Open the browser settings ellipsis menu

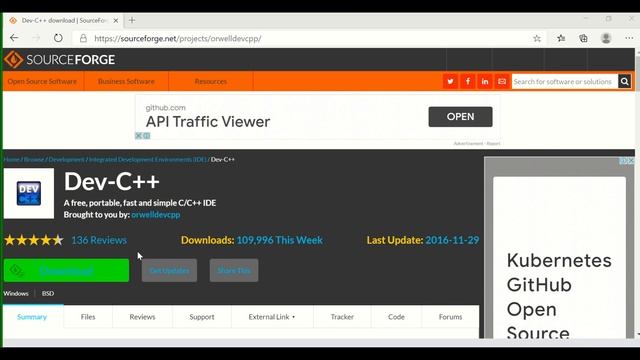tap(629, 38)
